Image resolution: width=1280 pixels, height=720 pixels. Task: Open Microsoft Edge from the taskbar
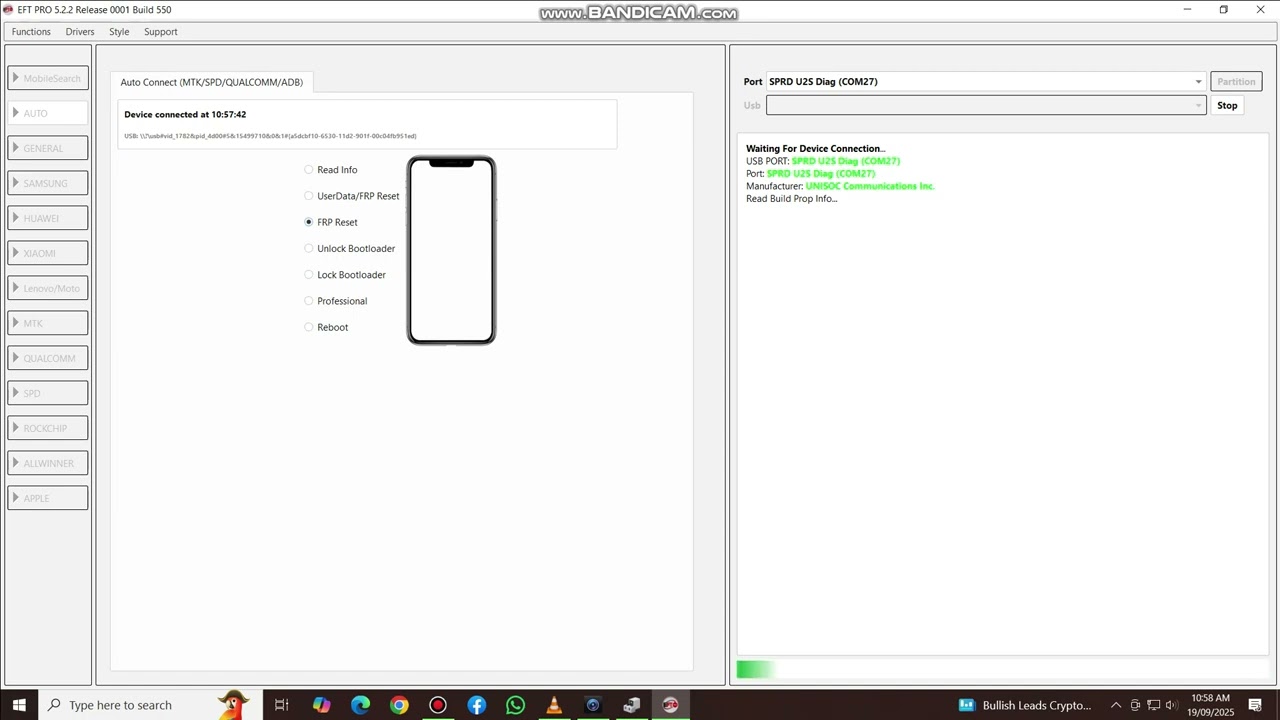pyautogui.click(x=360, y=705)
